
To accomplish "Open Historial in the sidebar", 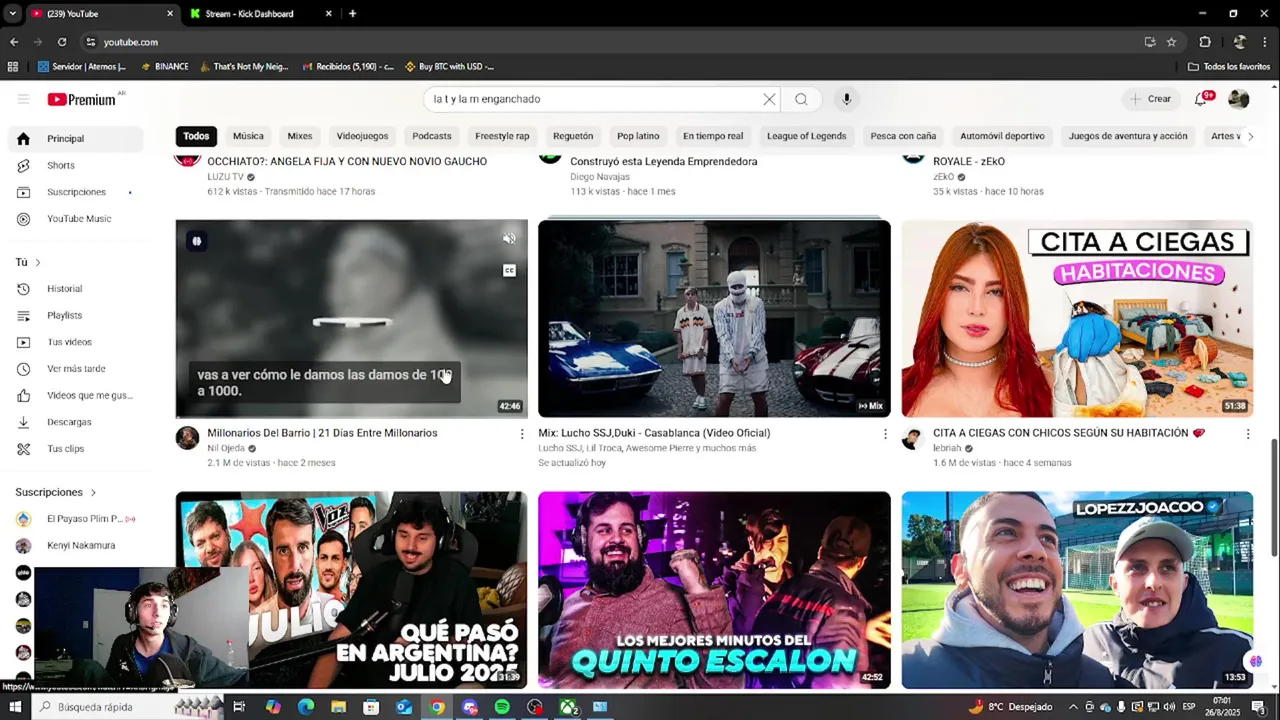I will pyautogui.click(x=76, y=289).
